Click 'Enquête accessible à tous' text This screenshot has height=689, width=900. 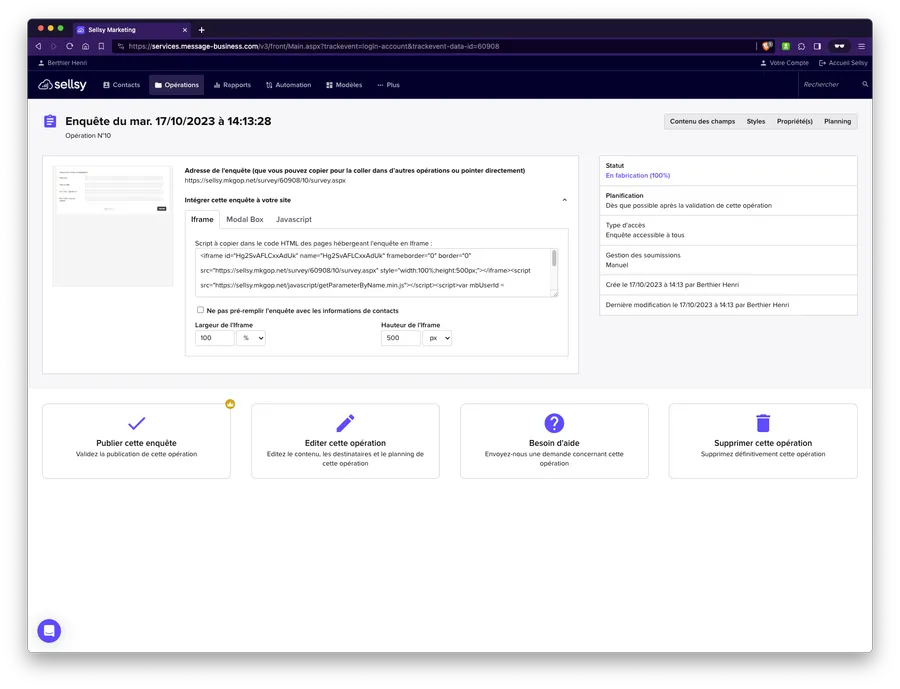tap(645, 235)
